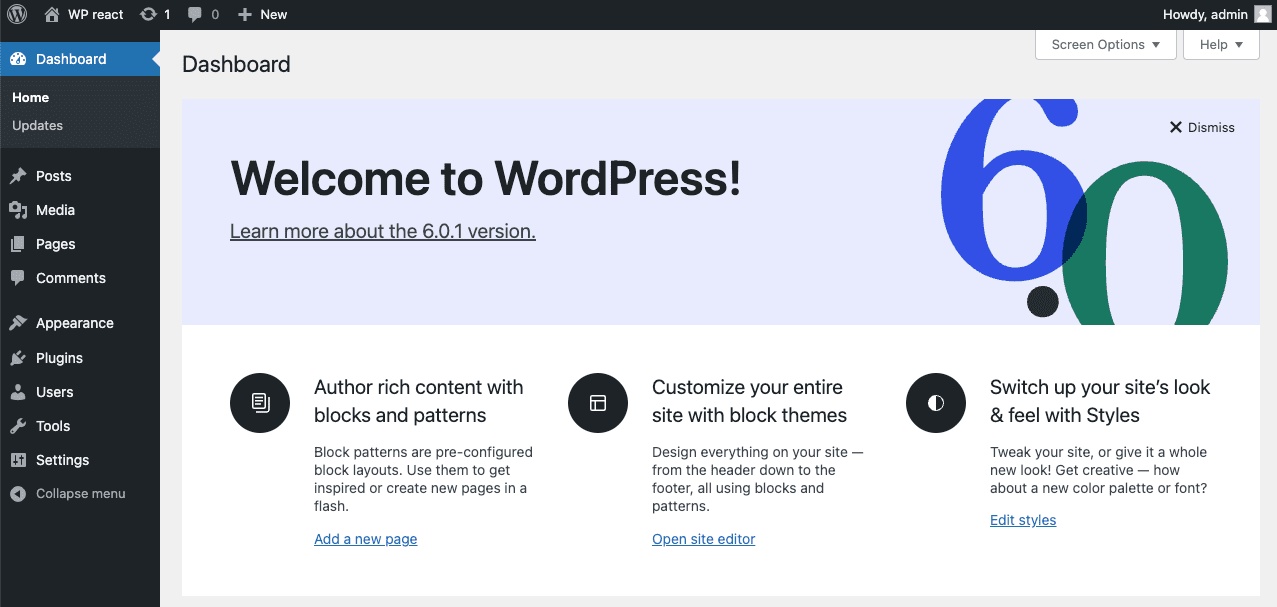Open the comments bubble icon in admin bar

195,15
